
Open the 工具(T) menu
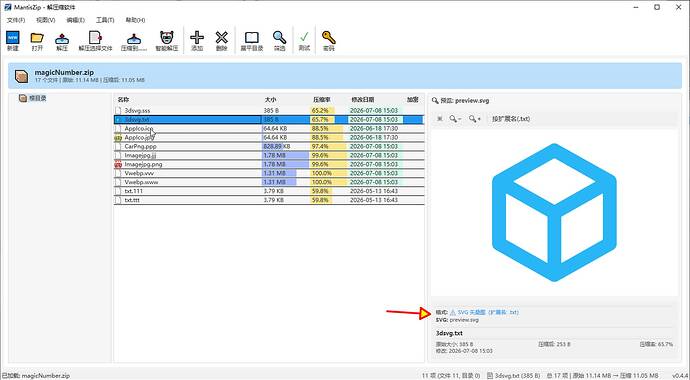coord(105,20)
